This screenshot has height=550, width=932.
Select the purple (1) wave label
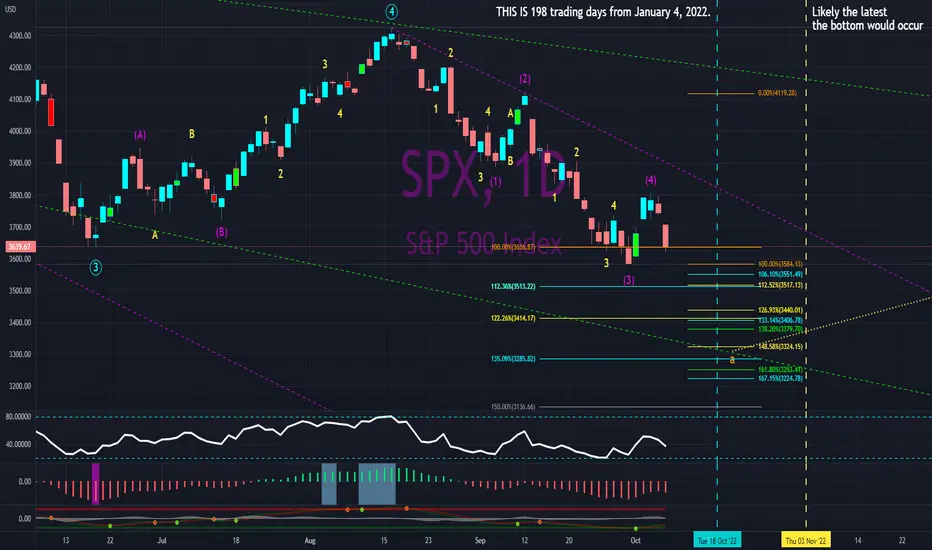496,181
